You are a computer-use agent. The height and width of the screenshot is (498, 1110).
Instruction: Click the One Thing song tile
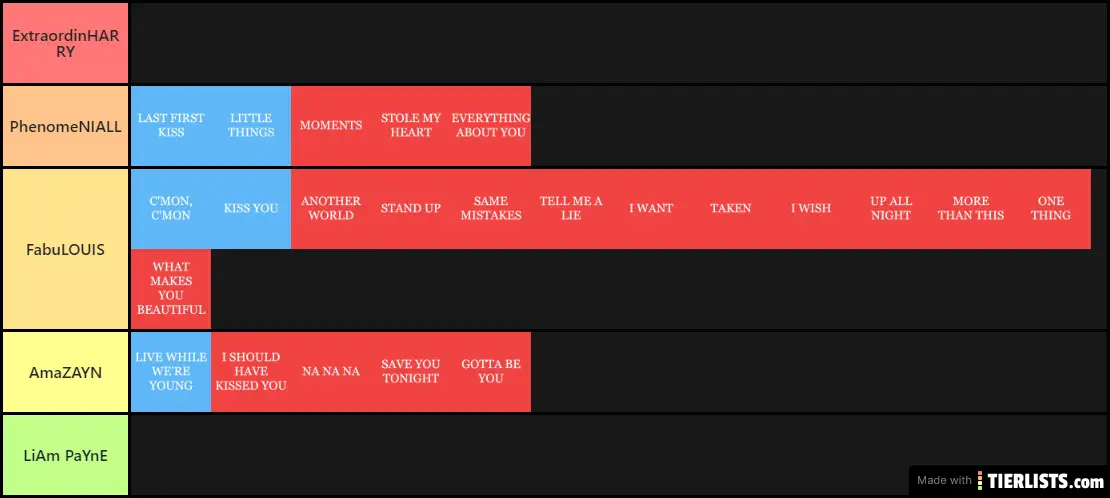tap(1051, 208)
